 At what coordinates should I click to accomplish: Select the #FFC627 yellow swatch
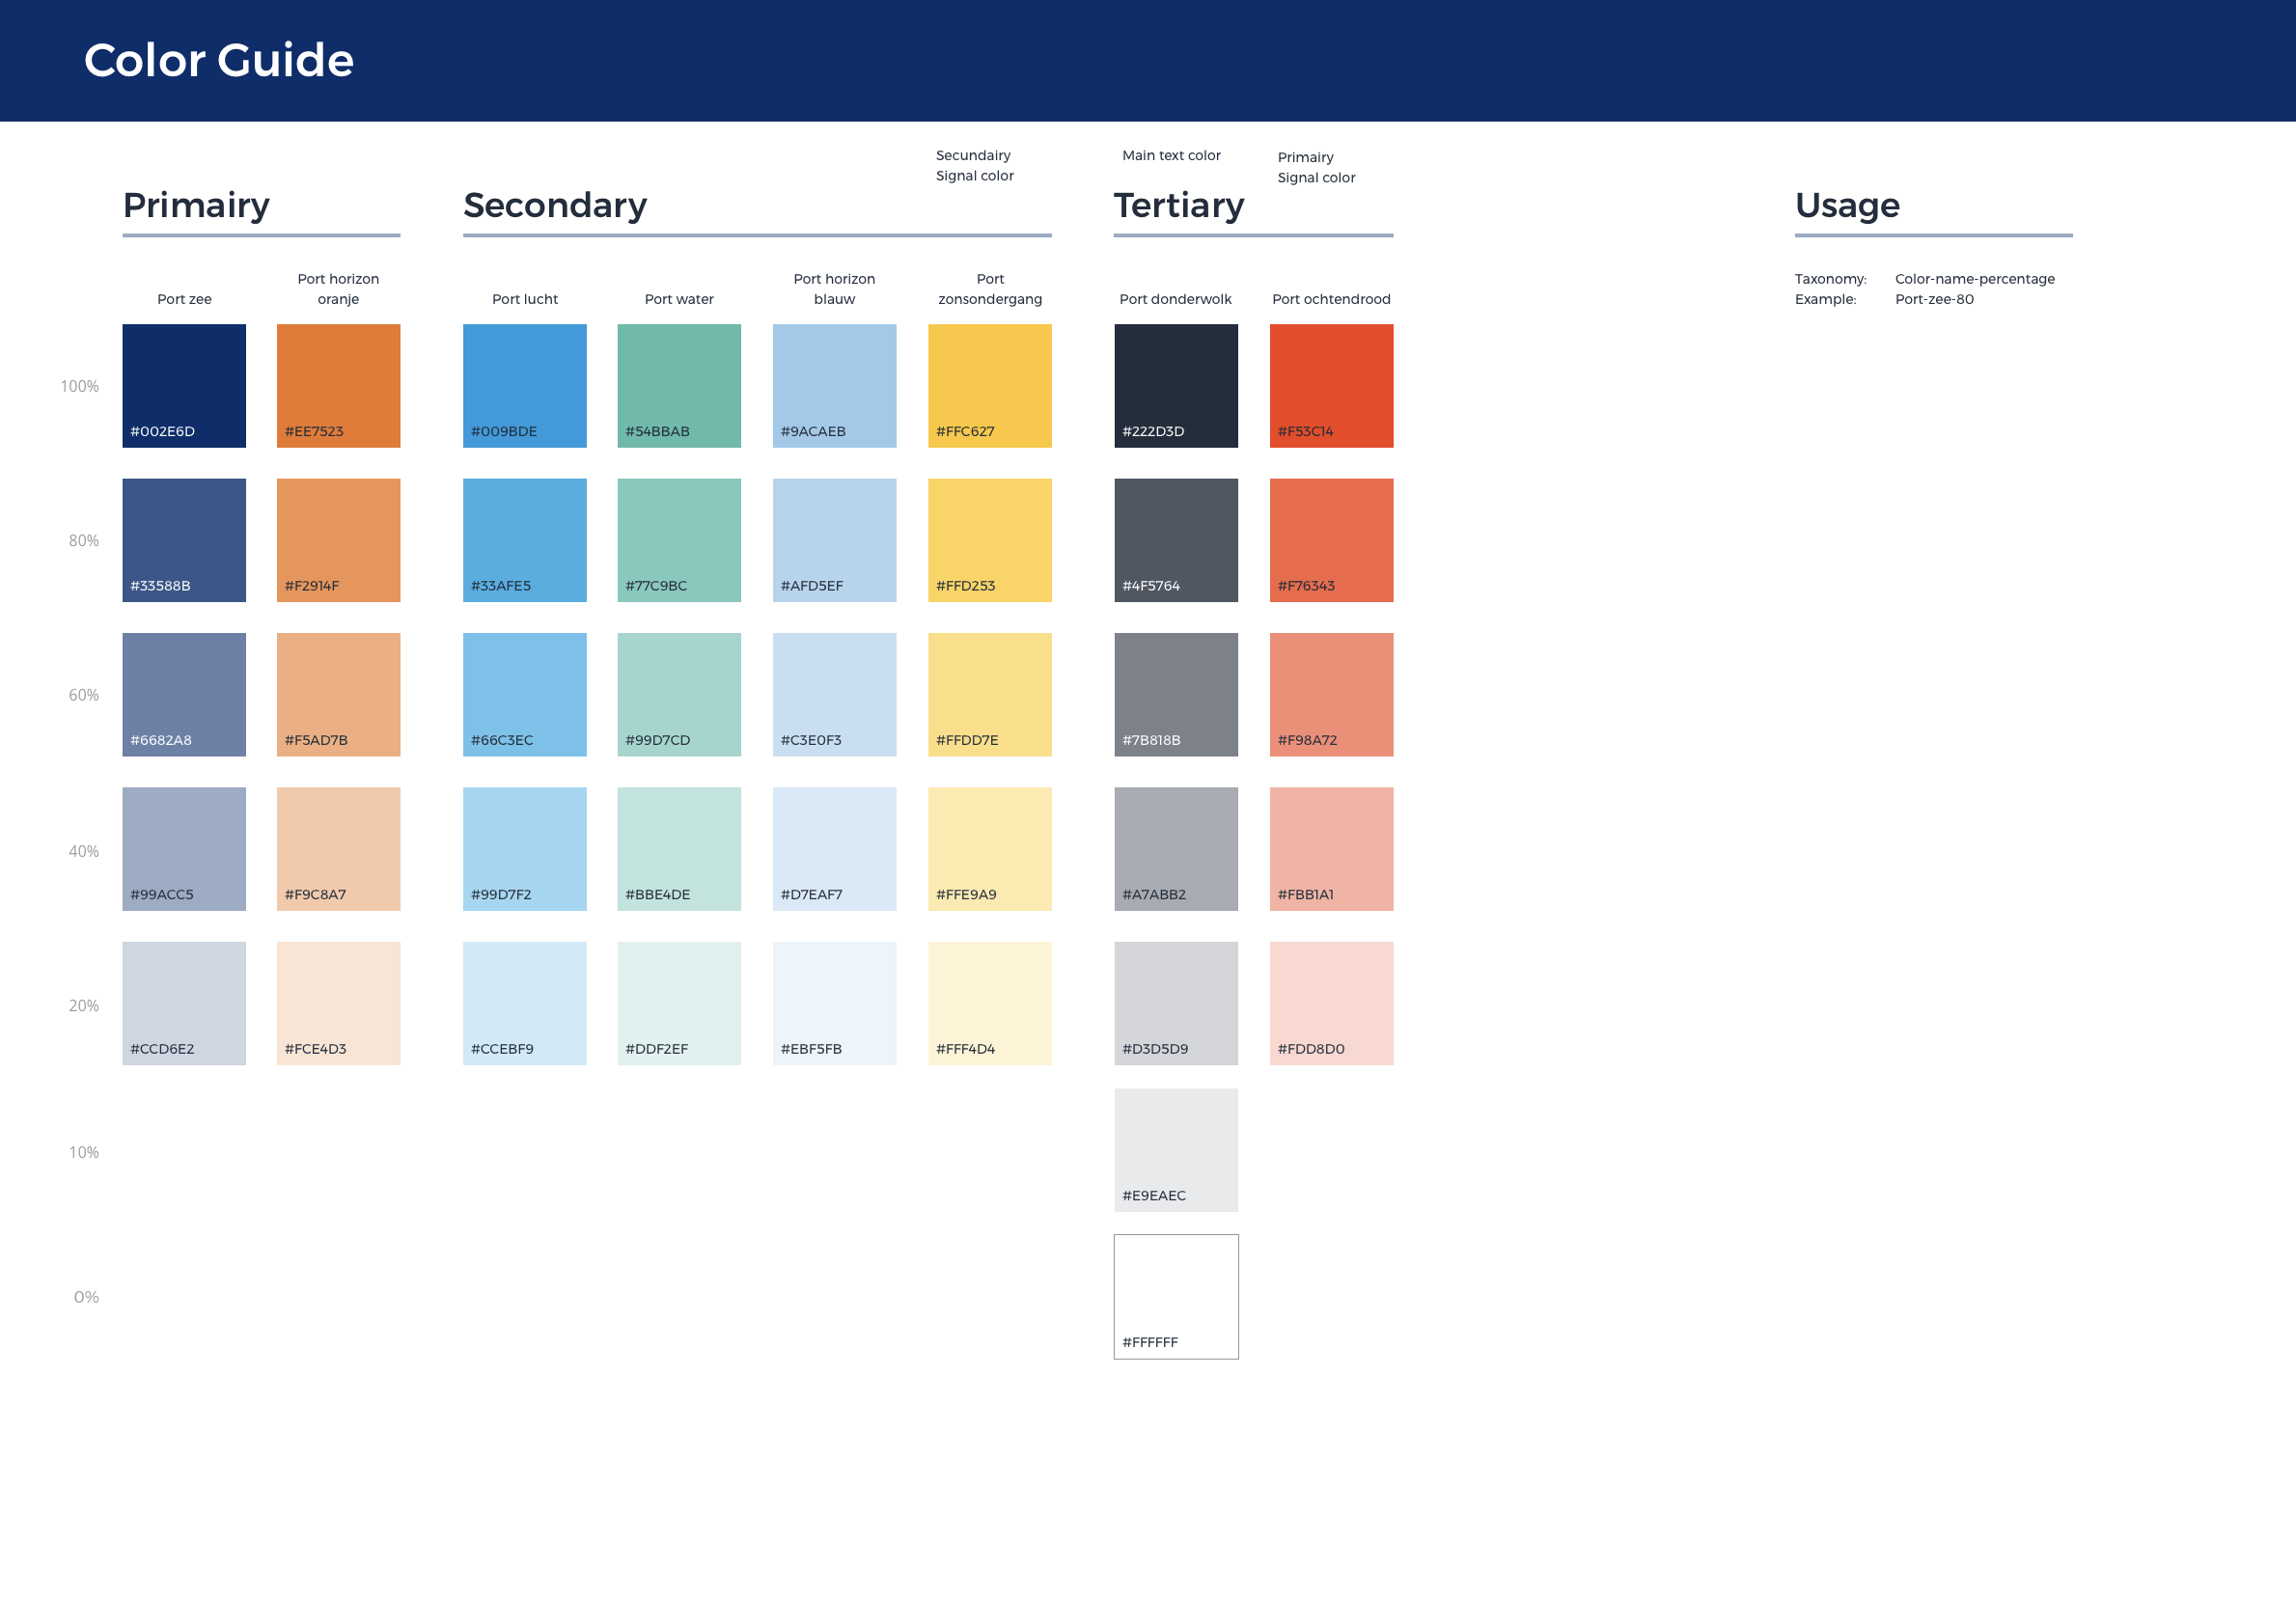tap(989, 385)
